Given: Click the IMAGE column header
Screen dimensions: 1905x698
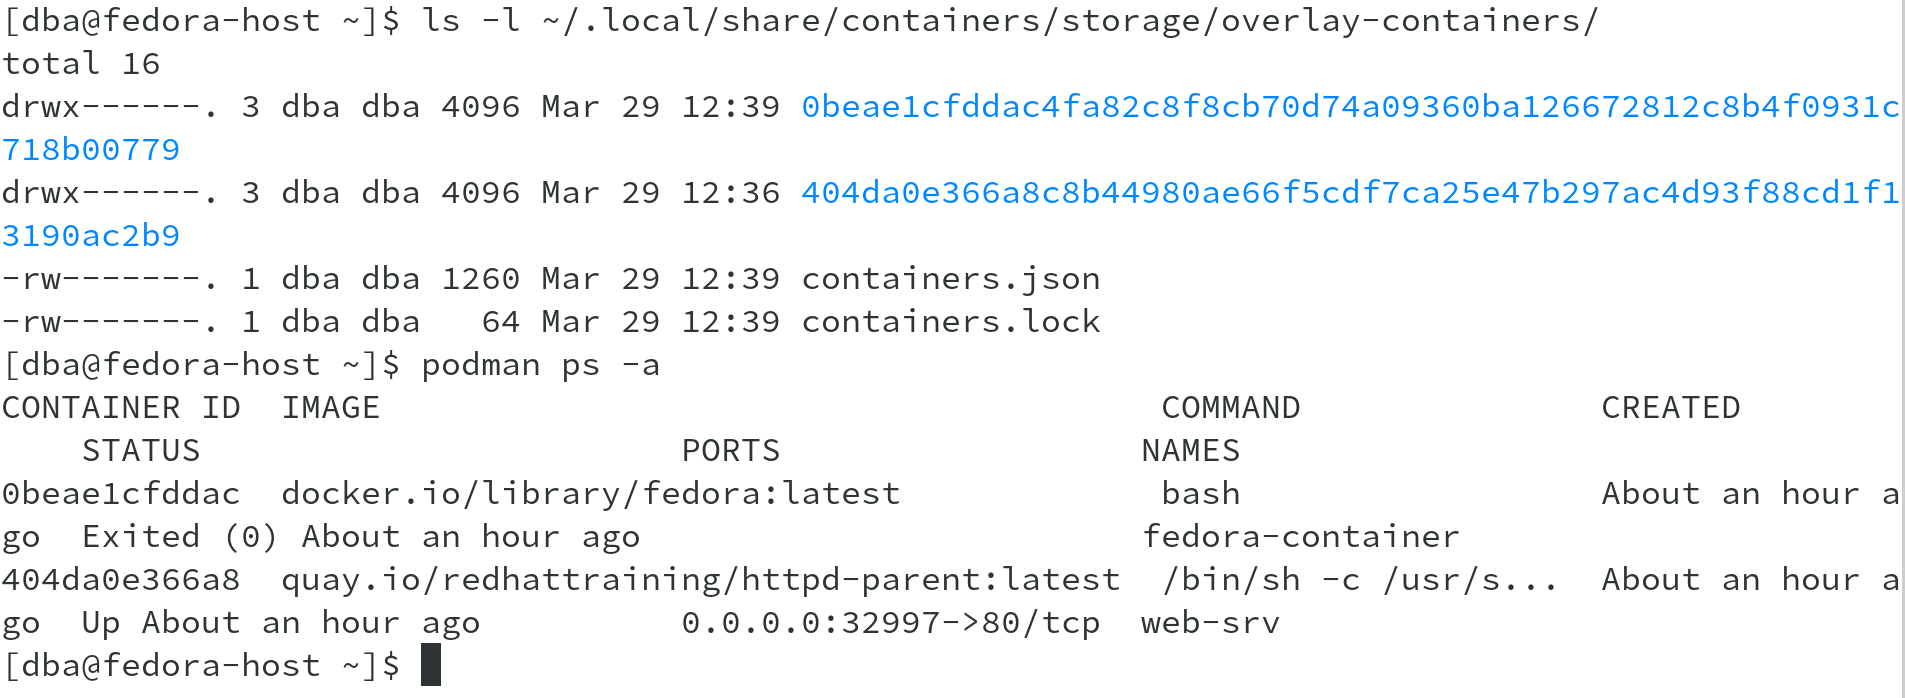Looking at the screenshot, I should tap(330, 408).
